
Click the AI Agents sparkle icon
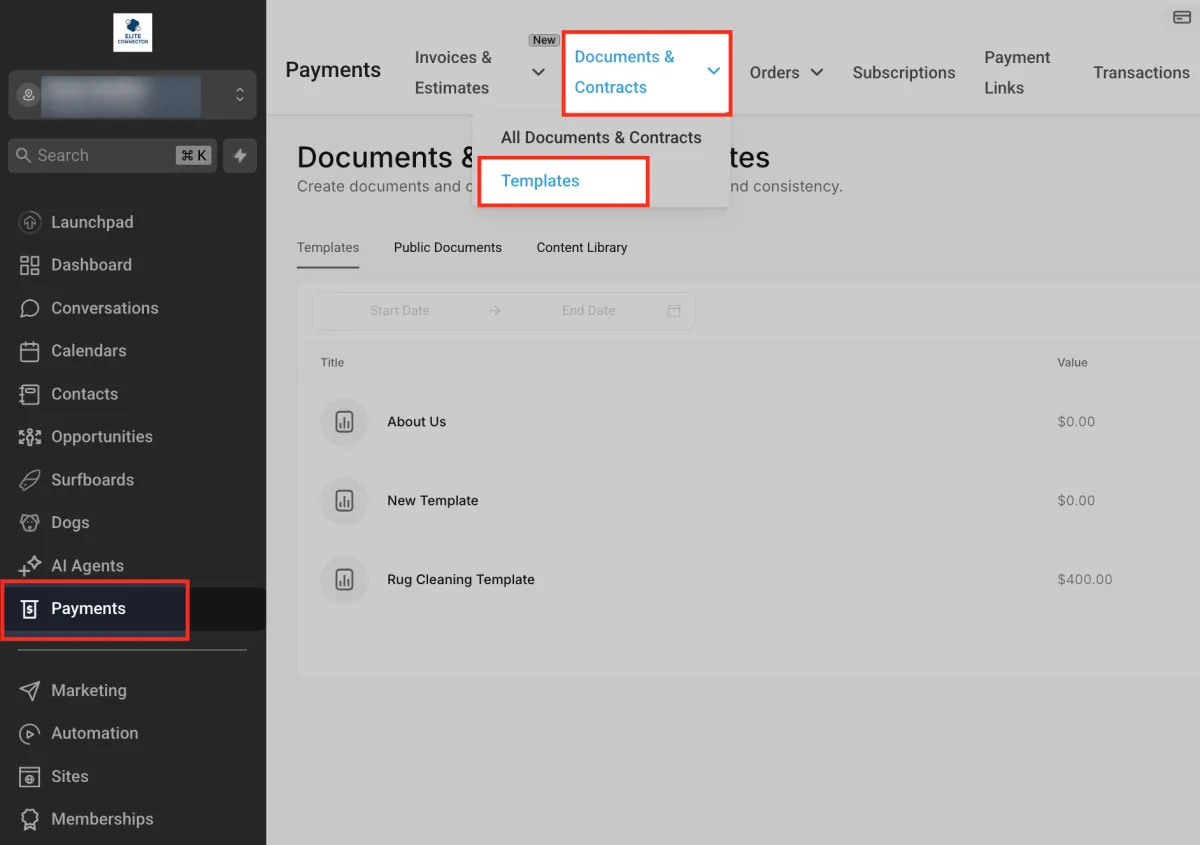click(30, 566)
